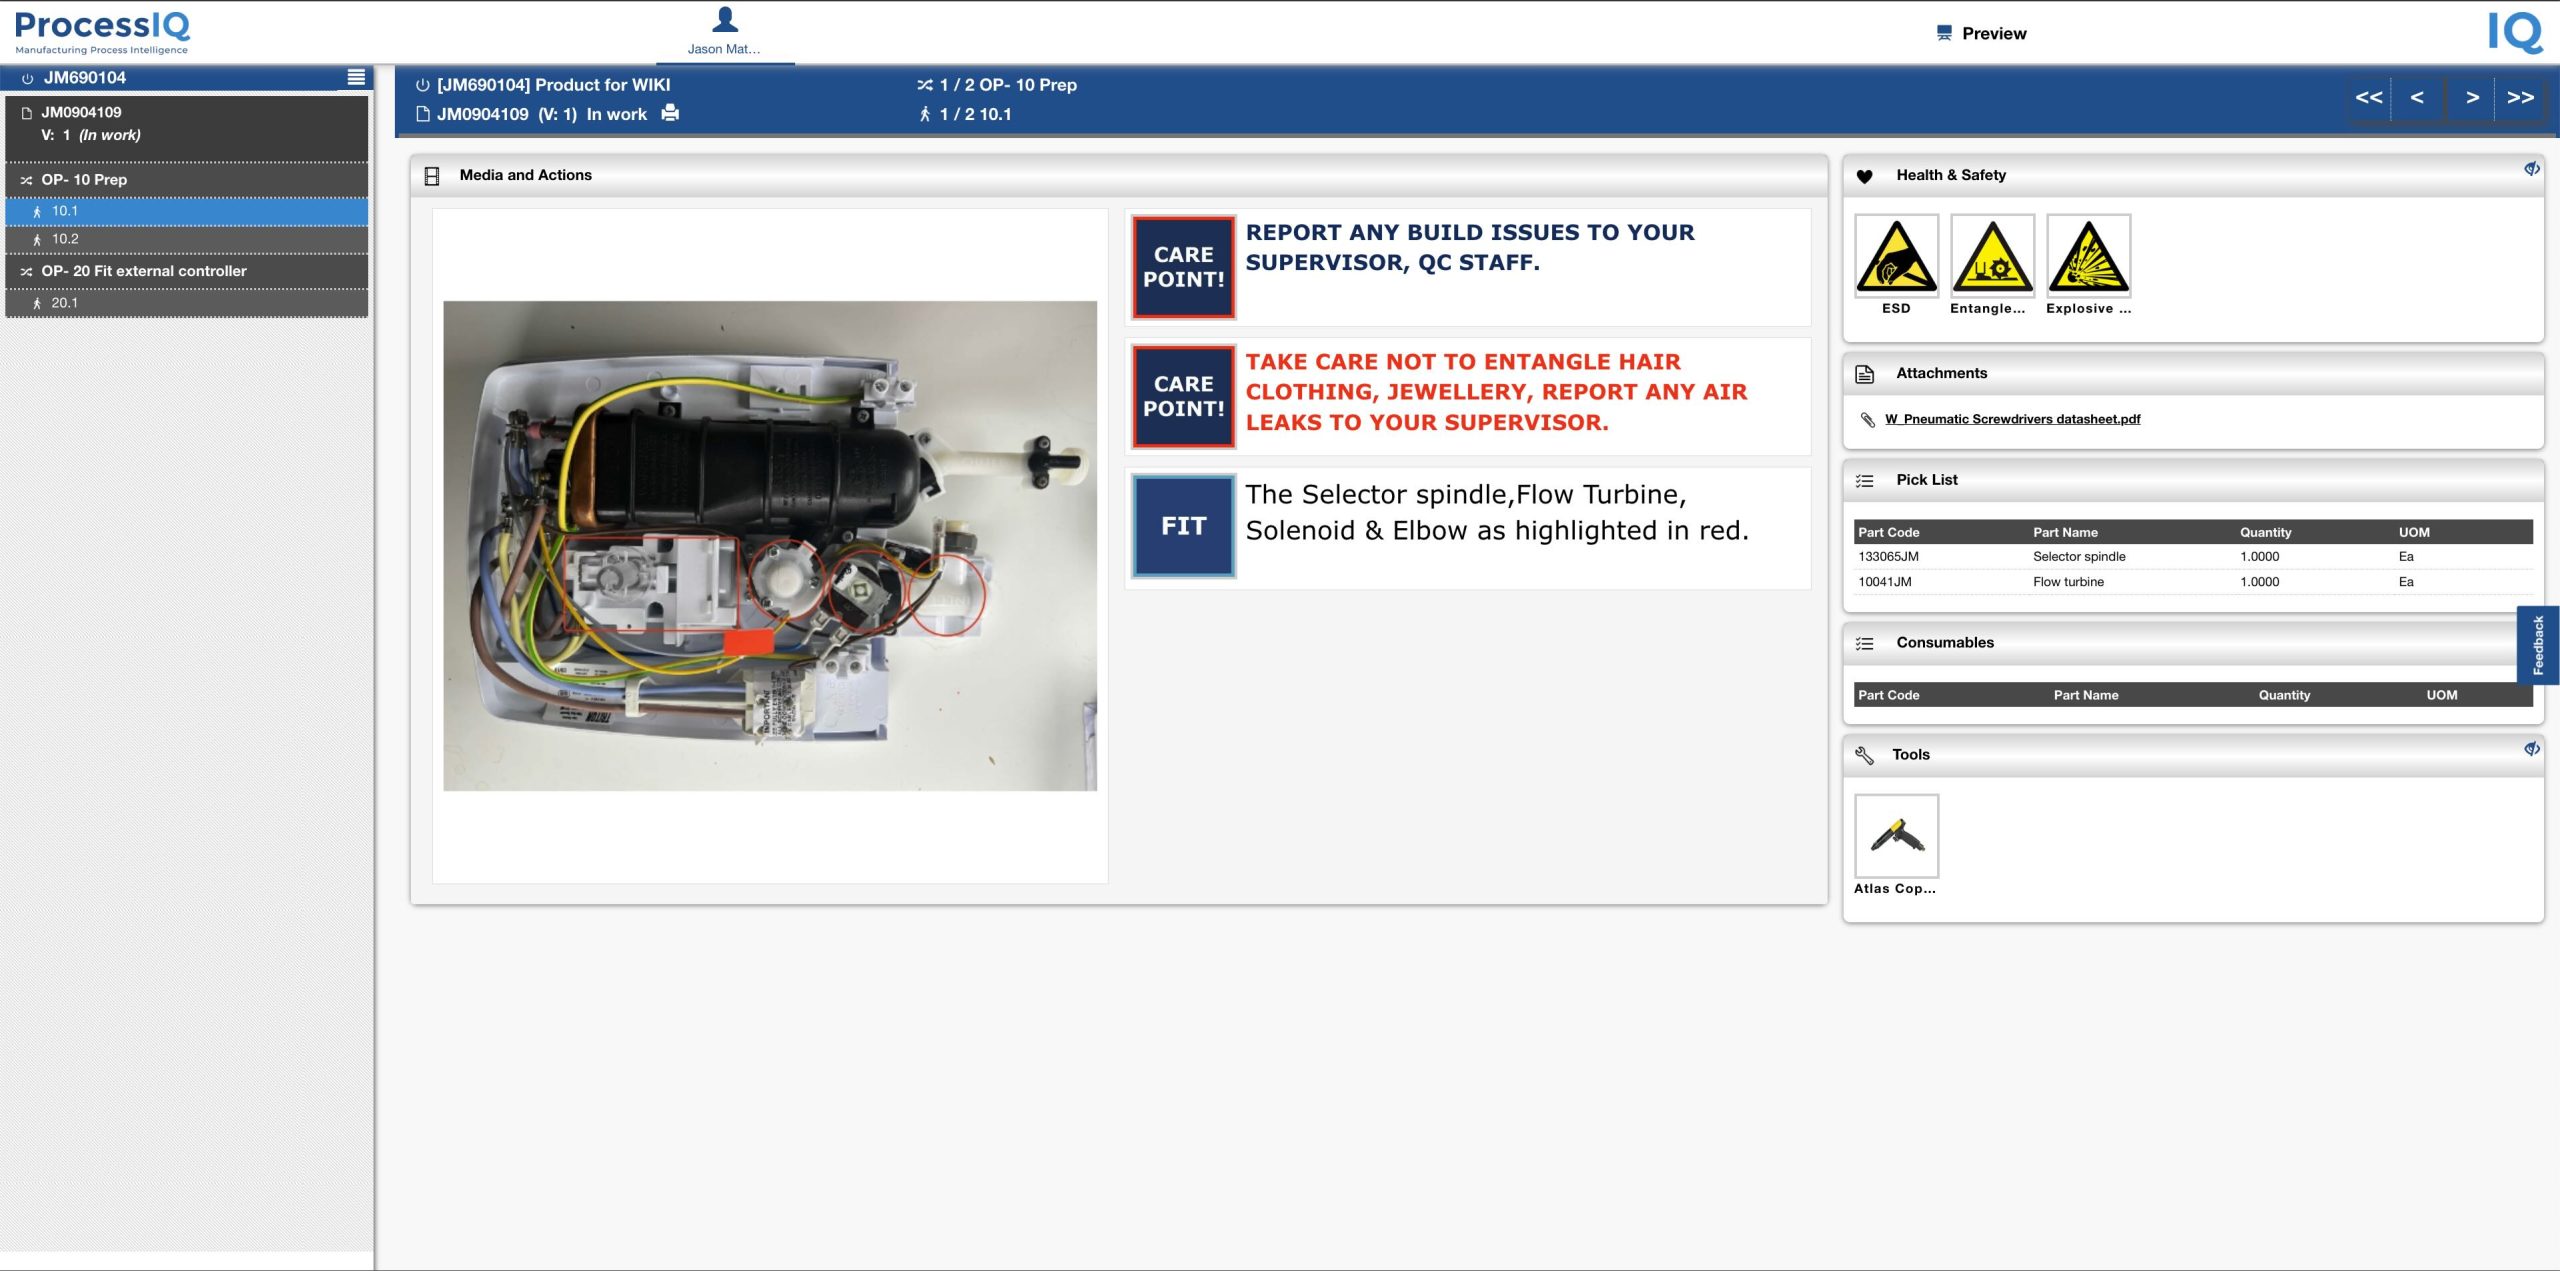Go to previous step with < button

2417,98
